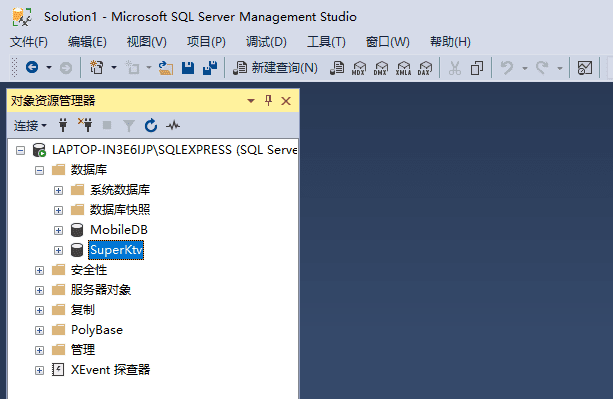Viewport: 613px width, 399px height.
Task: Expand the SuperKtv database node
Action: [58, 250]
